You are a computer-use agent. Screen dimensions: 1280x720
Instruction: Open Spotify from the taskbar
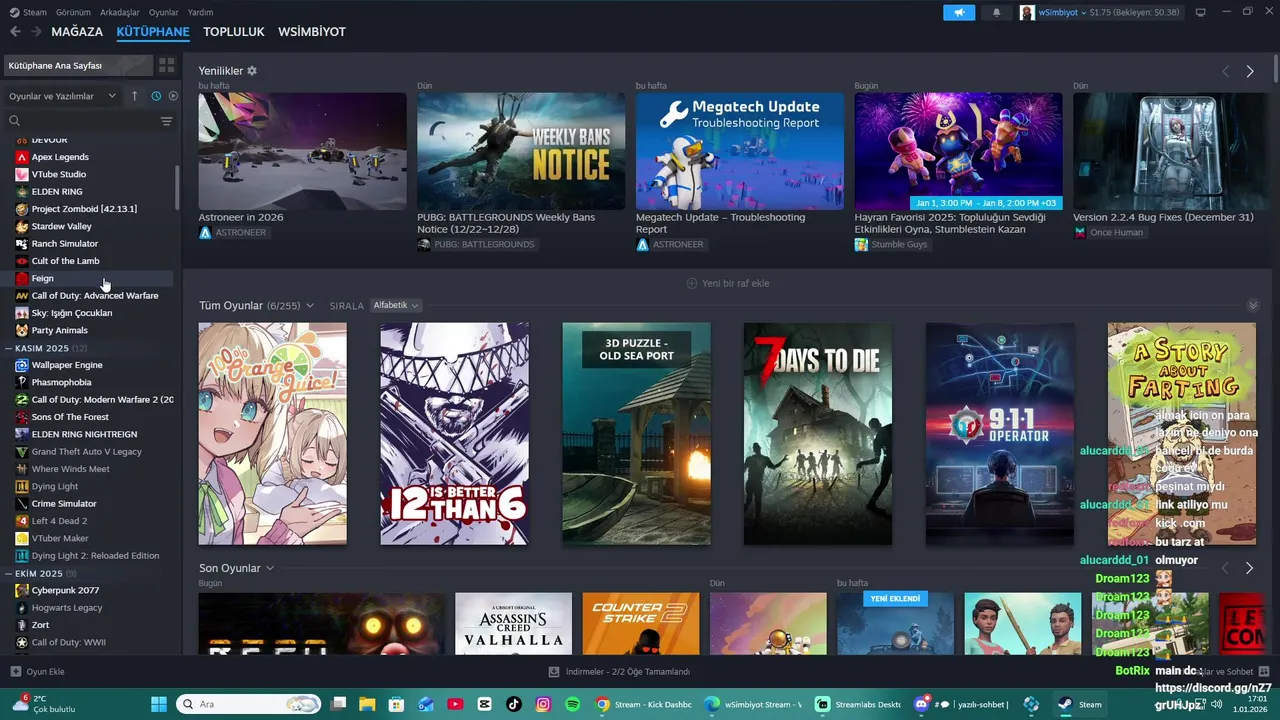tap(572, 704)
